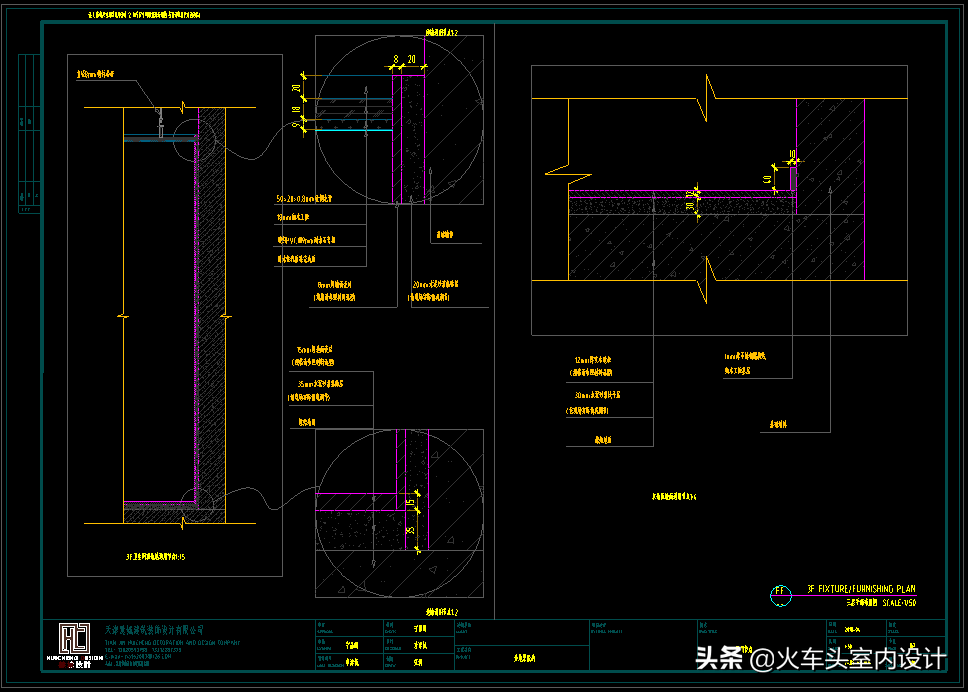Click the 8 dimension in upper detail

point(396,59)
